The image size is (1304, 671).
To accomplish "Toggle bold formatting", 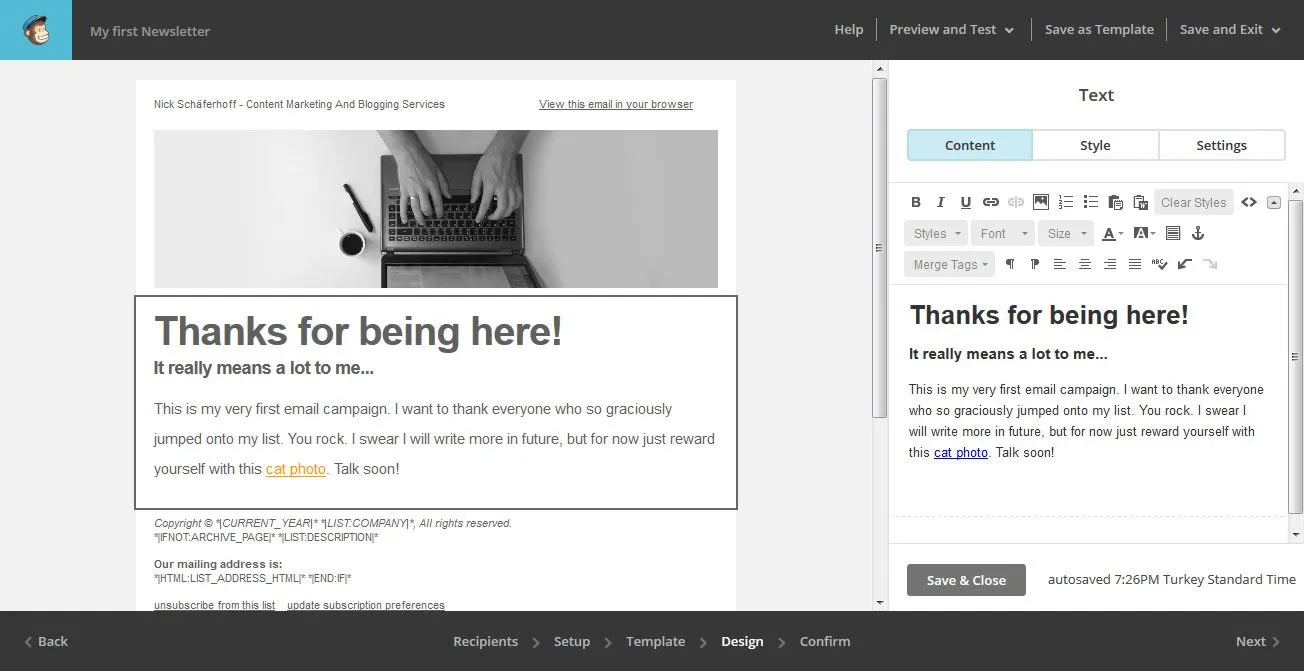I will 916,202.
